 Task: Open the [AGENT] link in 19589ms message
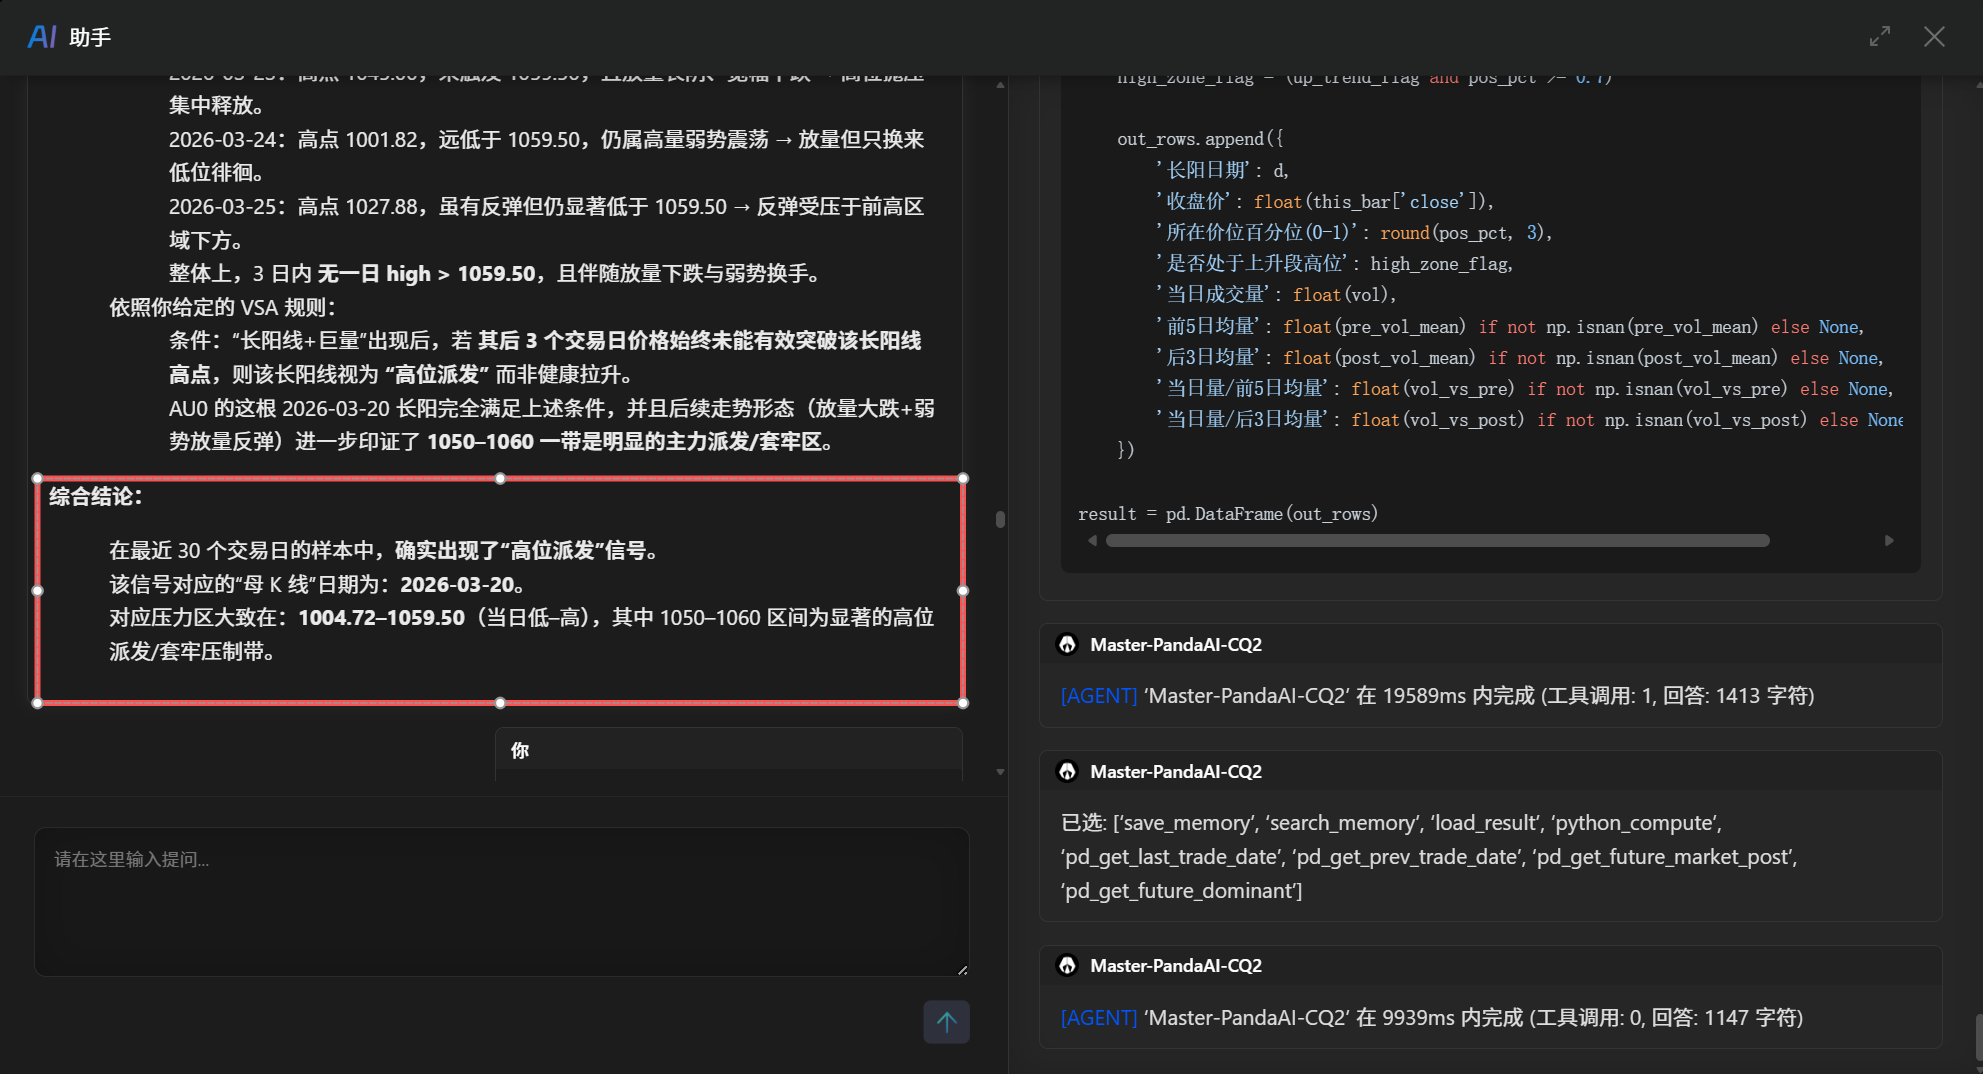pyautogui.click(x=1098, y=696)
